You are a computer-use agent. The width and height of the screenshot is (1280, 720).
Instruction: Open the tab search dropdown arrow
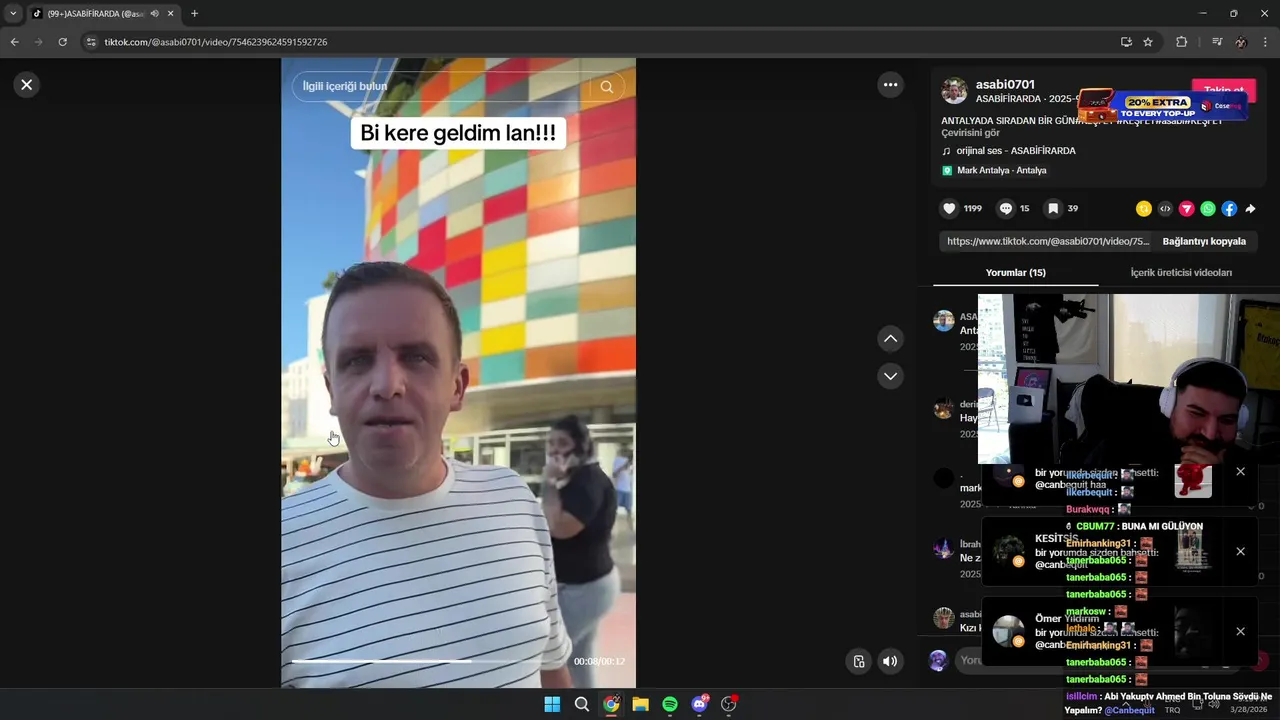click(x=12, y=14)
